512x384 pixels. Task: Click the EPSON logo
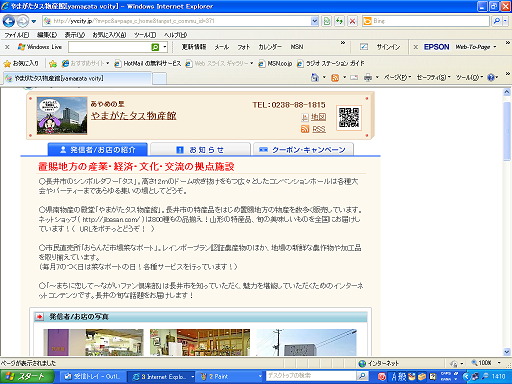click(x=436, y=47)
